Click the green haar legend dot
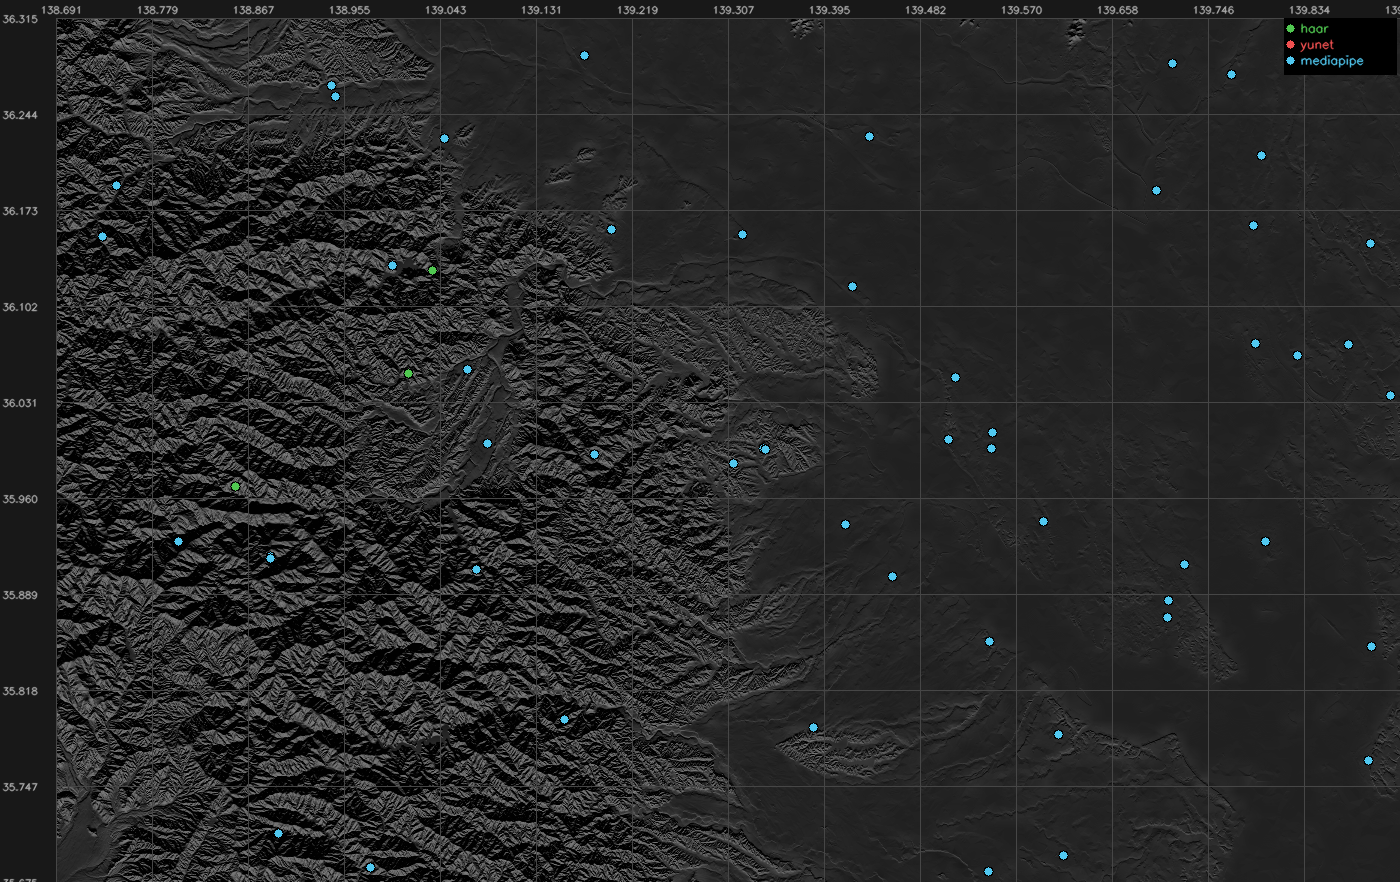Screen dimensions: 1400x882 [1290, 29]
